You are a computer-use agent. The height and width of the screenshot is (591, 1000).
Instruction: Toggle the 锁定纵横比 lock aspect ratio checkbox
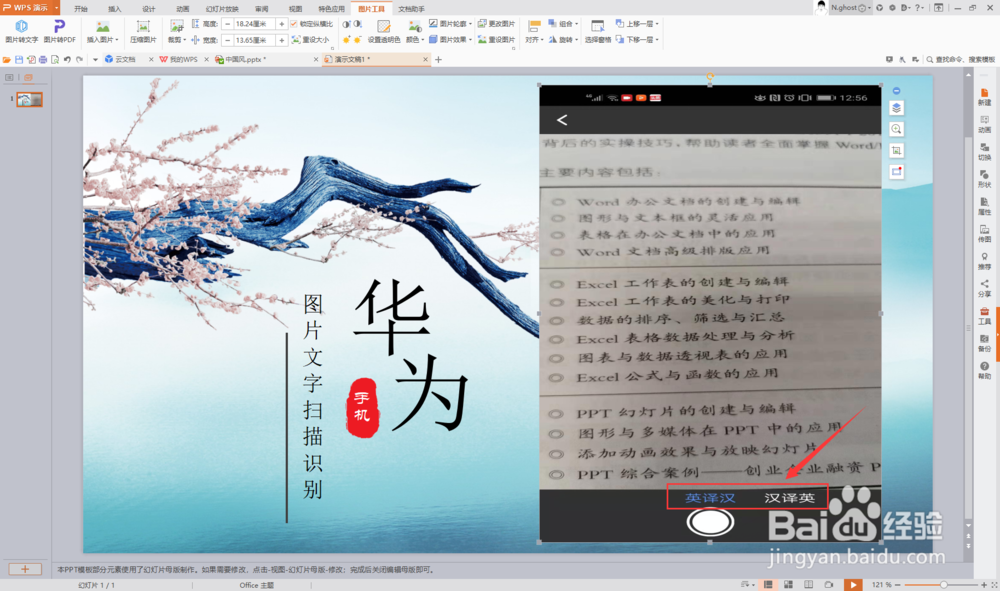point(294,24)
